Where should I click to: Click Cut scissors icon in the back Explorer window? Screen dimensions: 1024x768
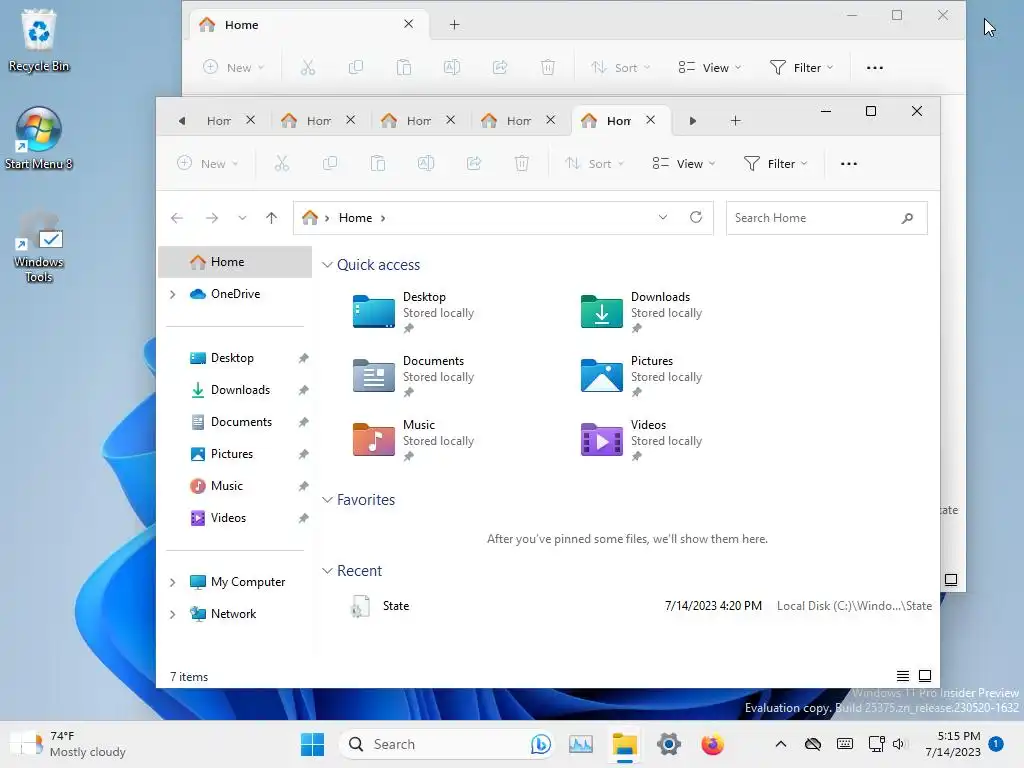click(x=308, y=67)
